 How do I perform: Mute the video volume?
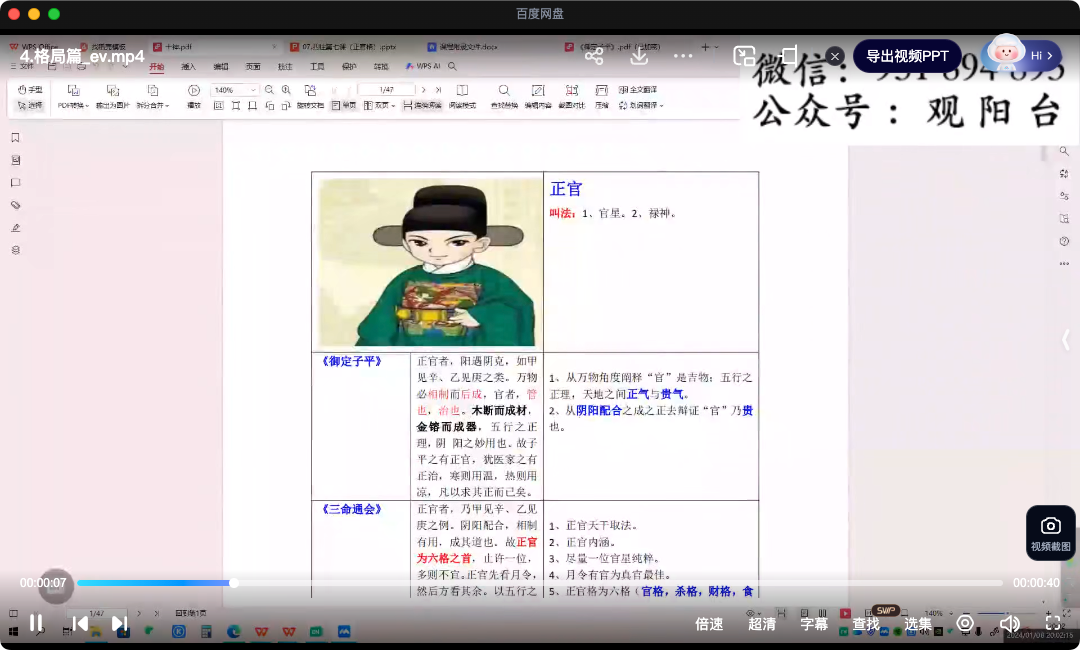tap(1009, 623)
